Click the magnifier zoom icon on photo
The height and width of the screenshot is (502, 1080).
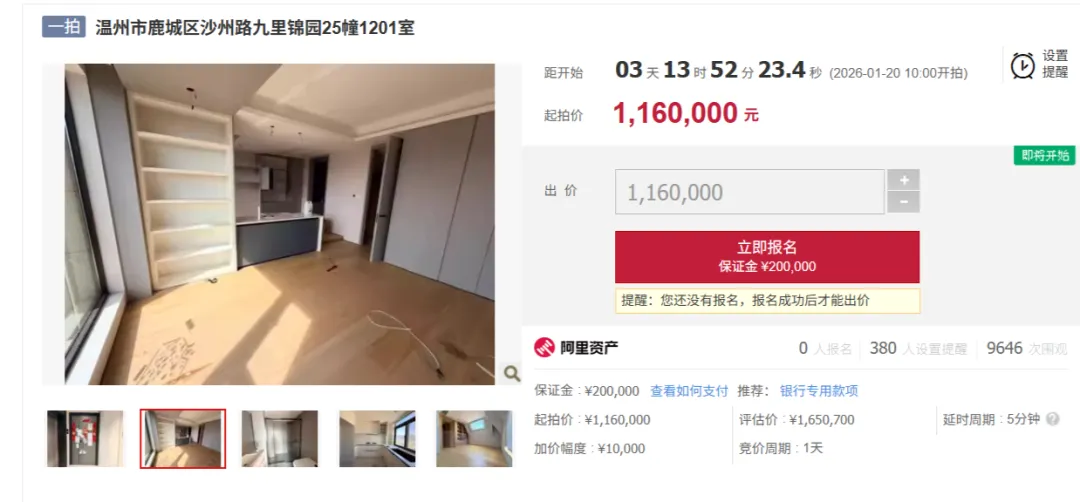coord(512,373)
